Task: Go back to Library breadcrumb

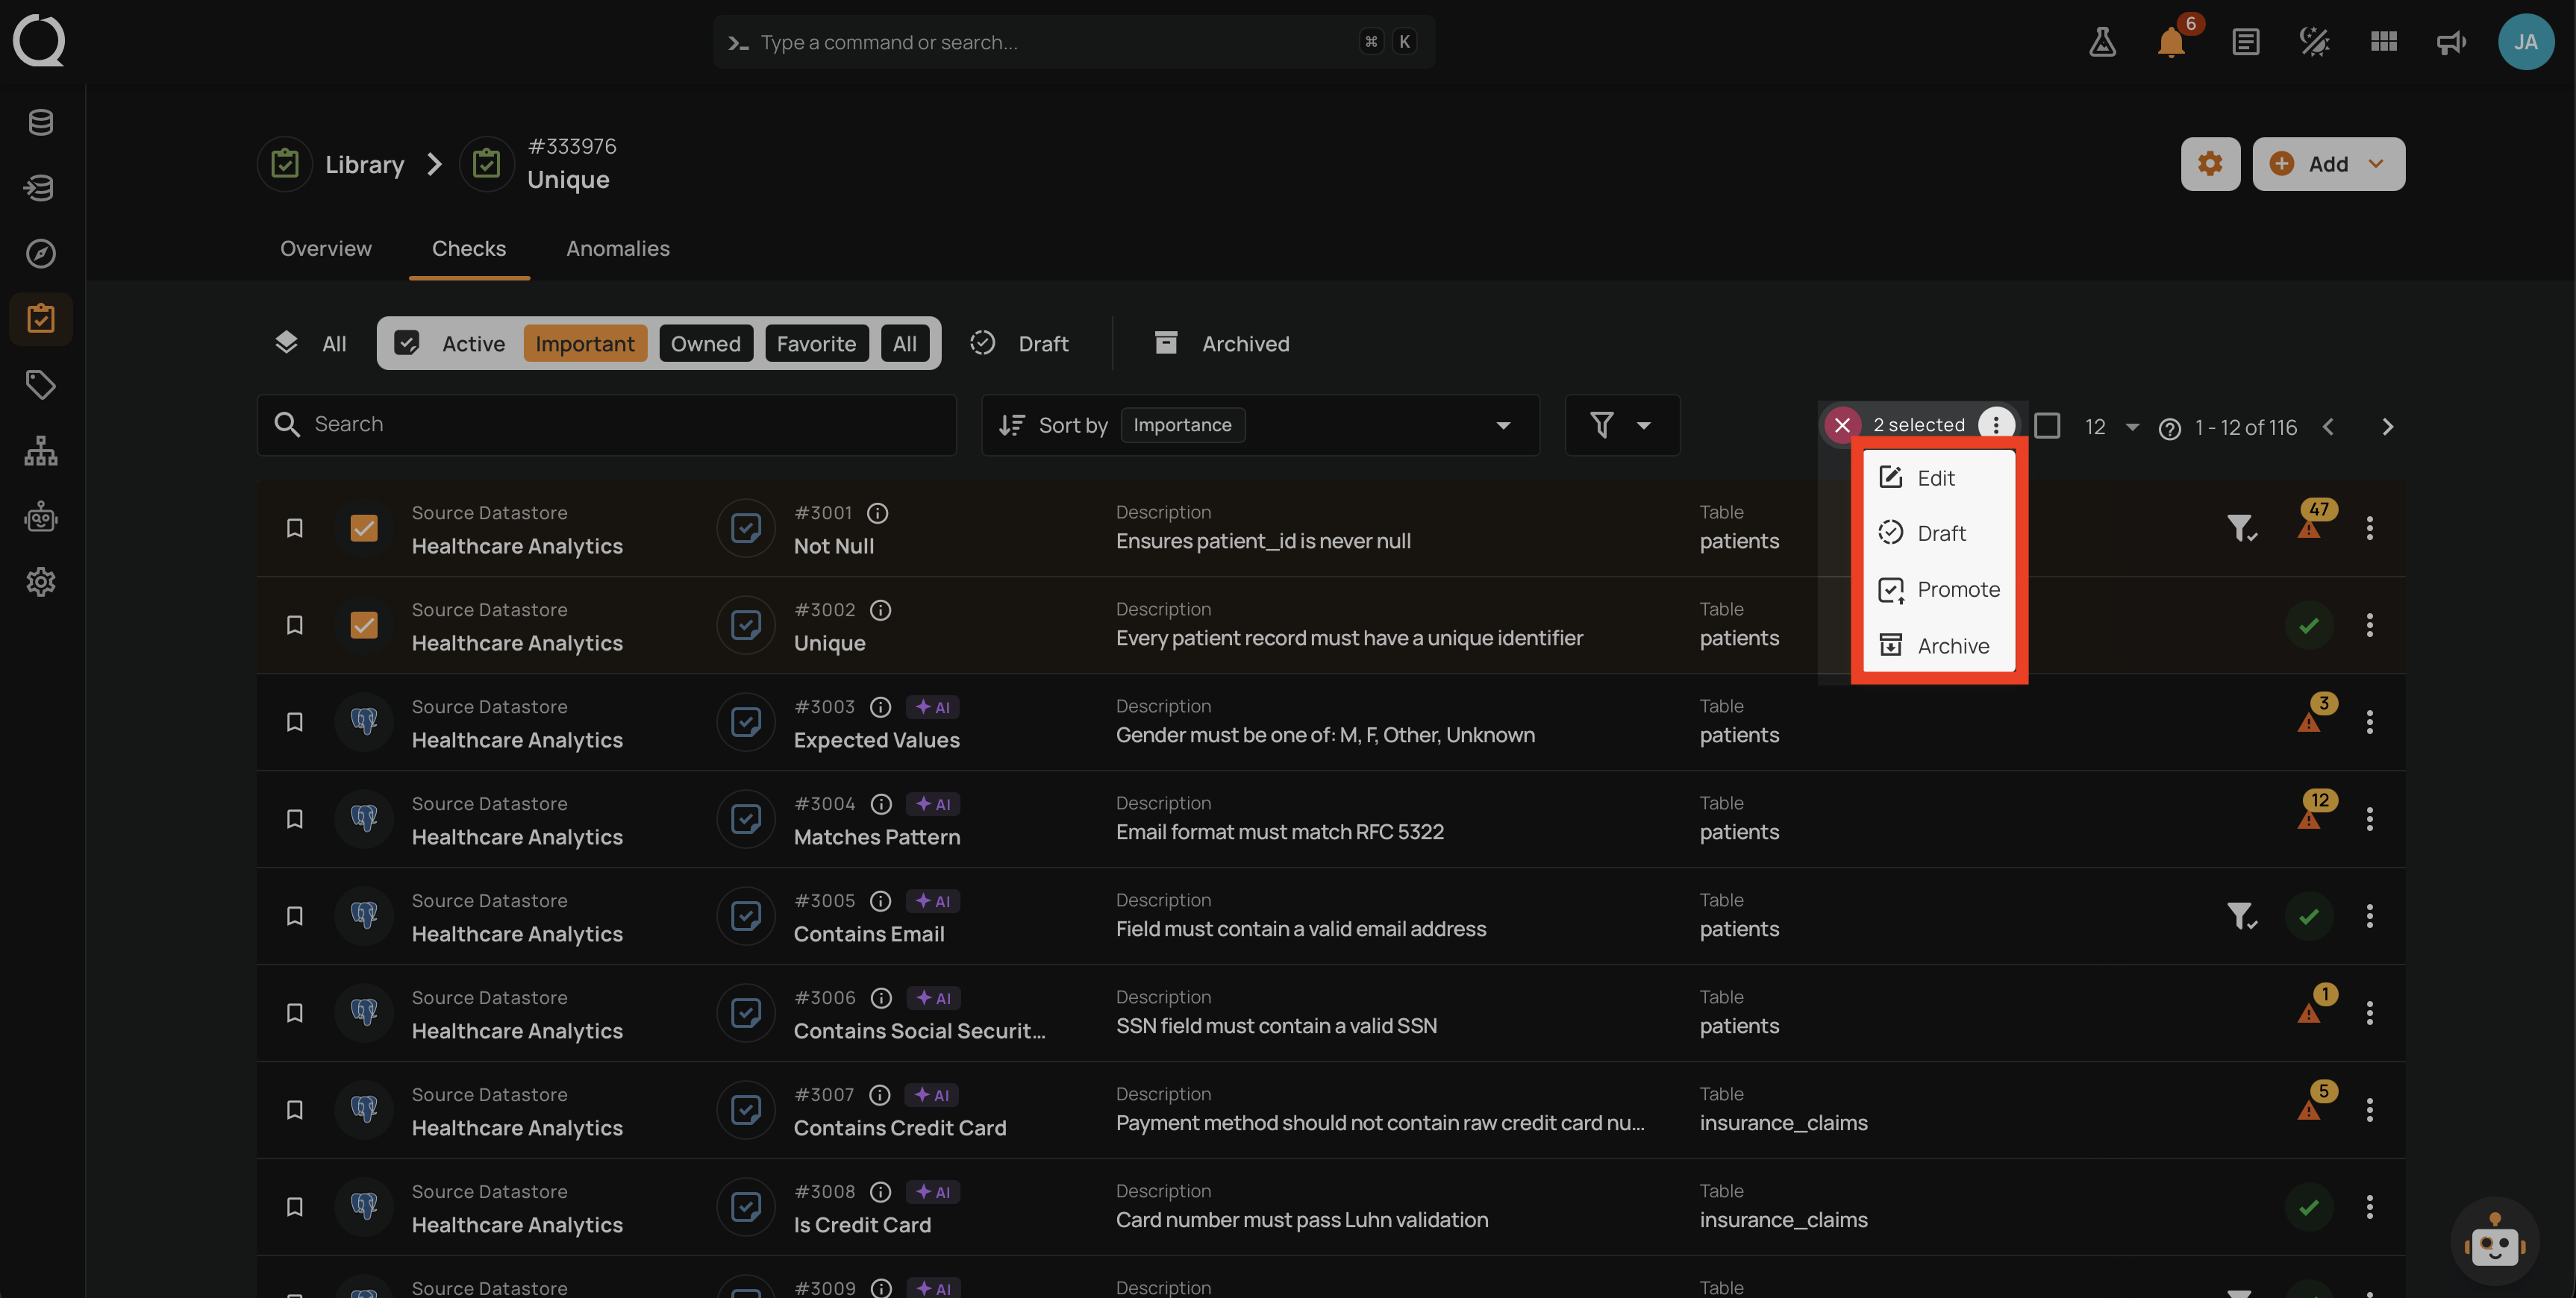Action: (x=364, y=165)
